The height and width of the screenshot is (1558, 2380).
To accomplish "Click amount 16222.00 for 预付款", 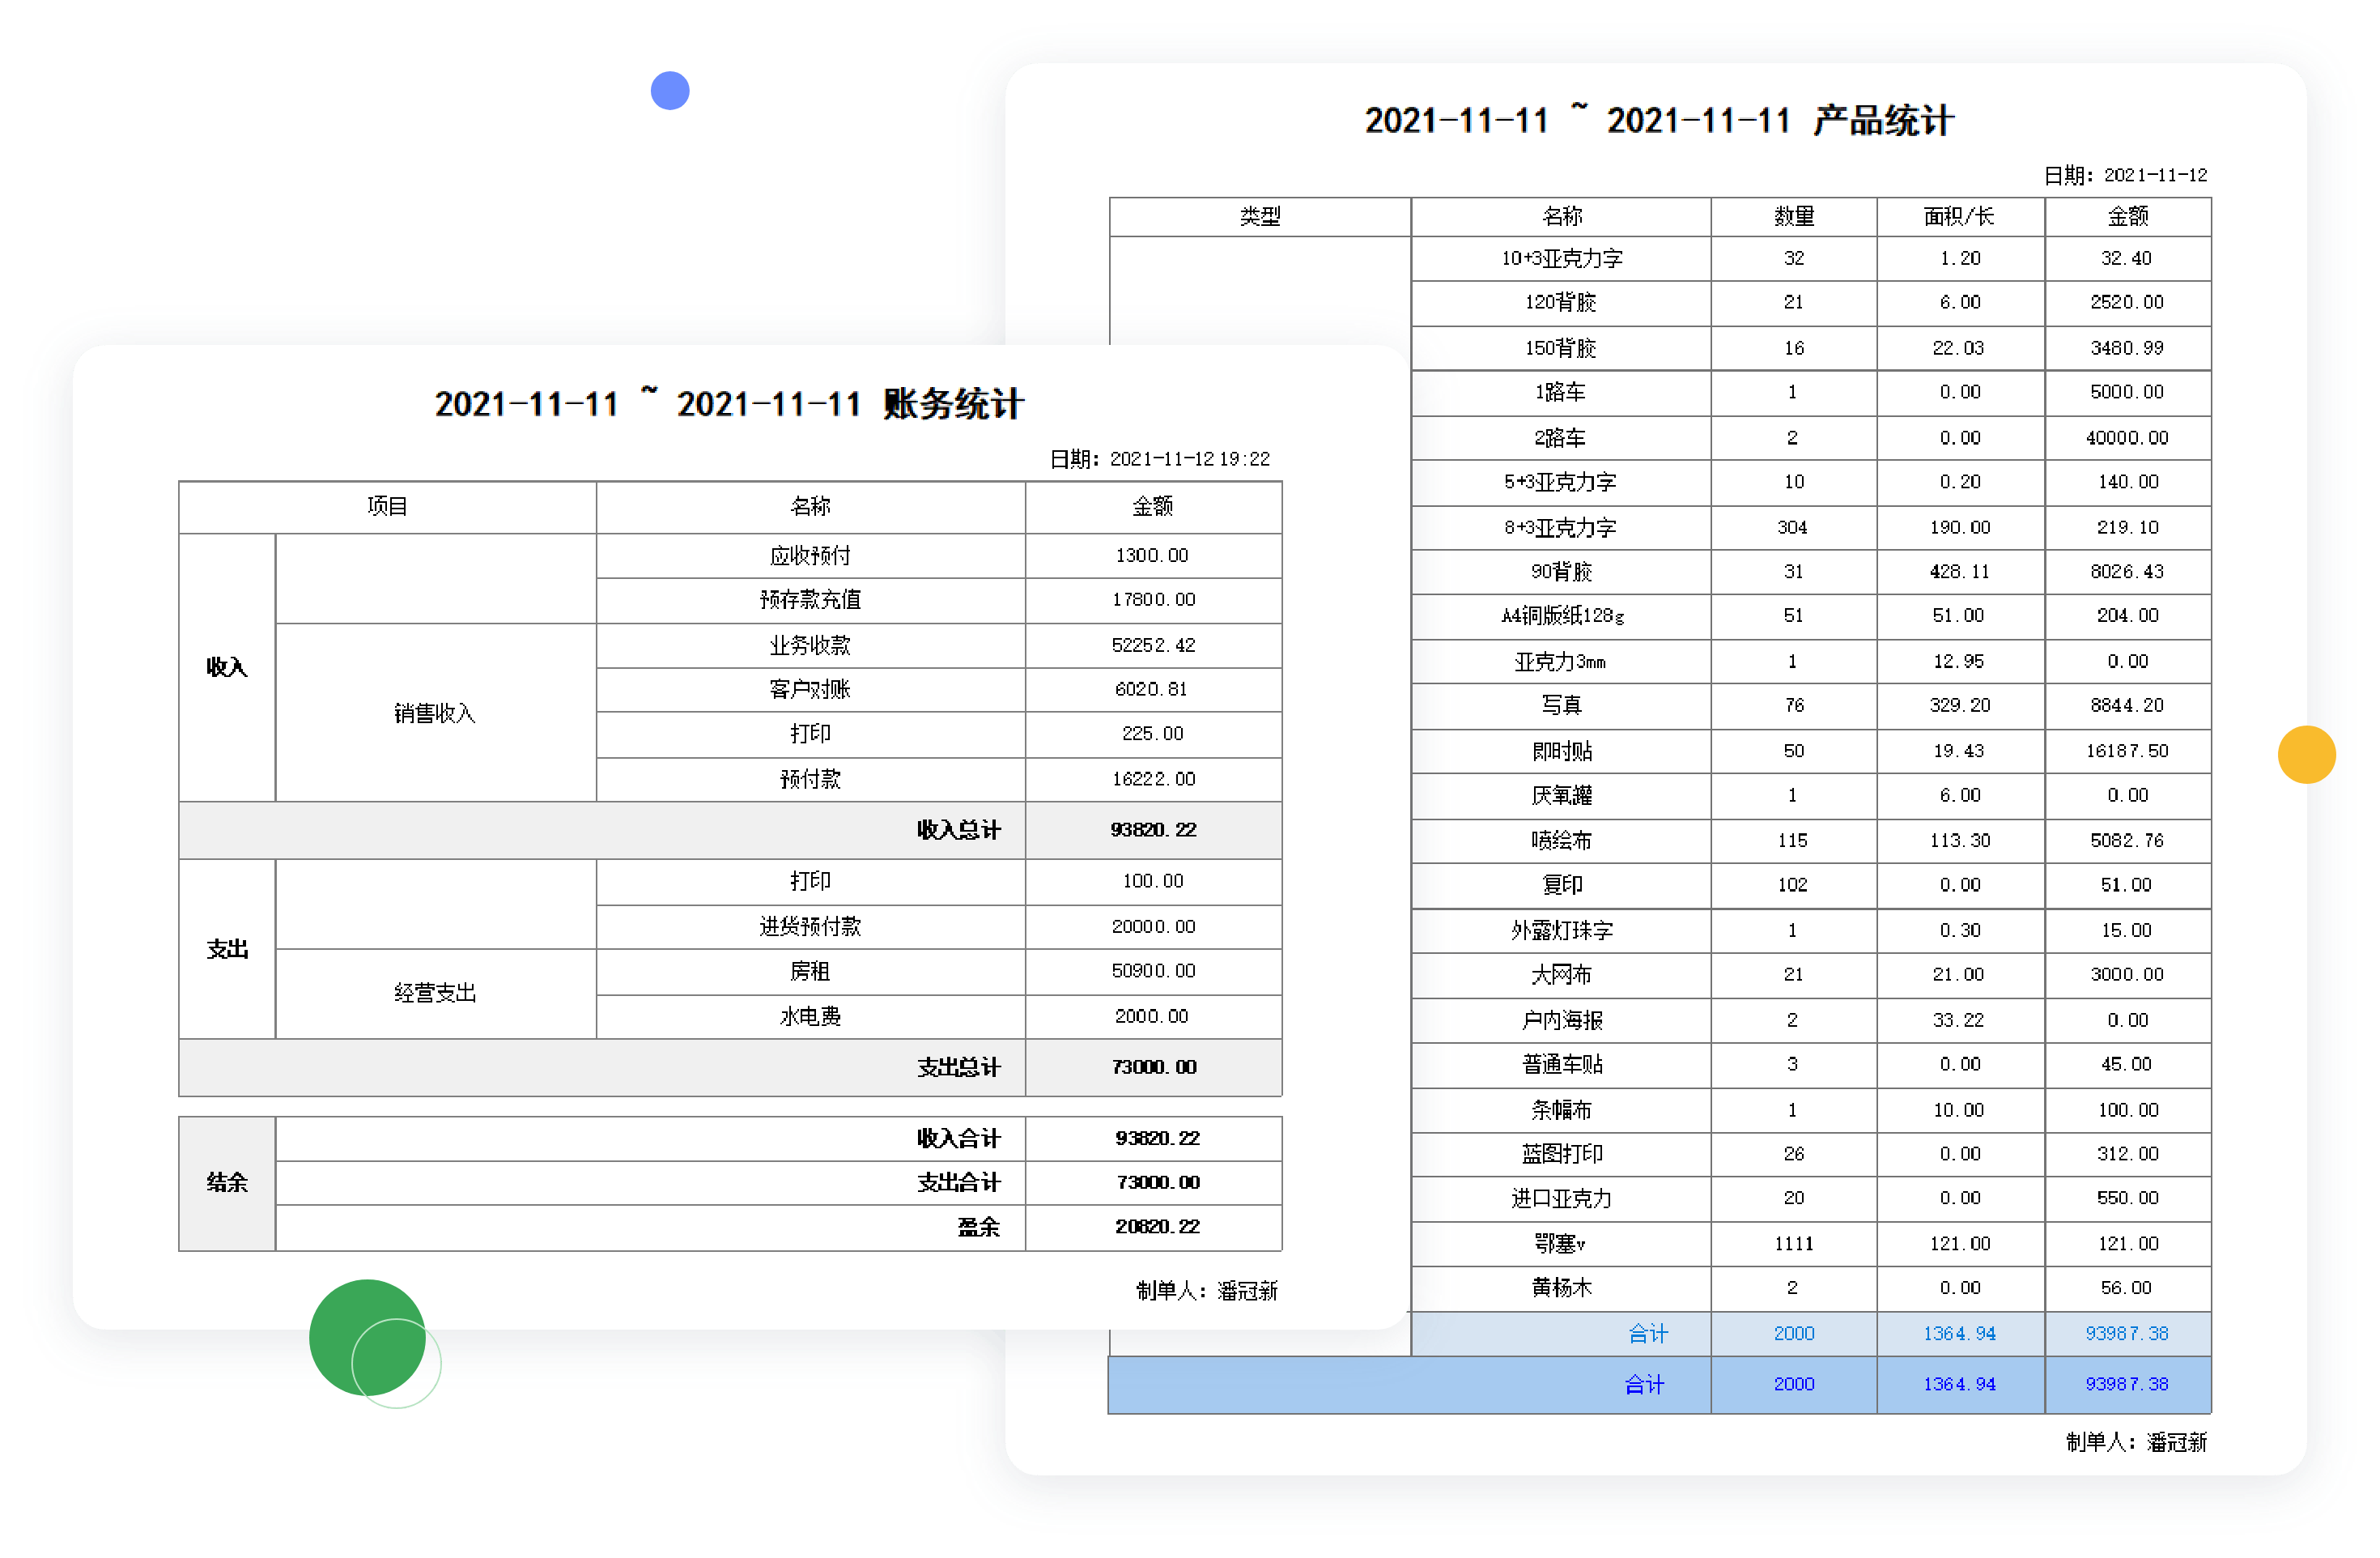I will [x=1153, y=779].
